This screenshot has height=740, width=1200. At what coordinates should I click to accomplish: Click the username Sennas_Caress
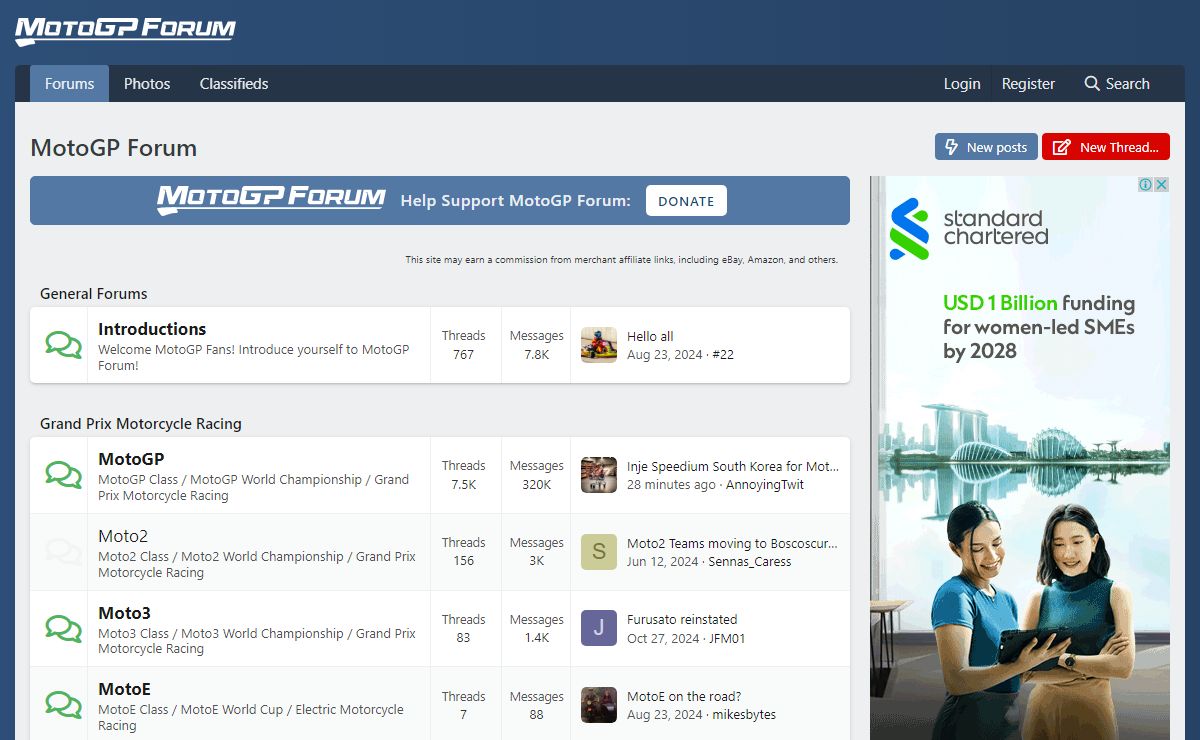[750, 562]
